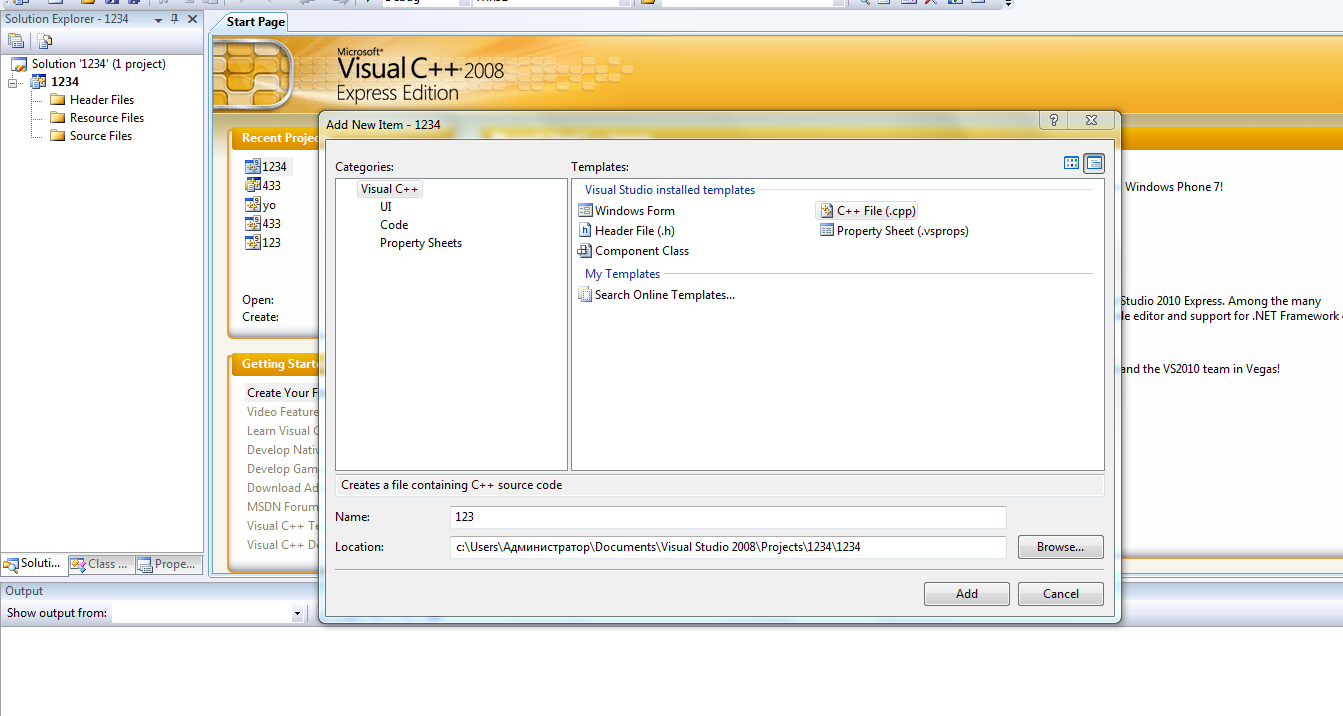Click into the Location path field
The width and height of the screenshot is (1343, 716).
728,547
